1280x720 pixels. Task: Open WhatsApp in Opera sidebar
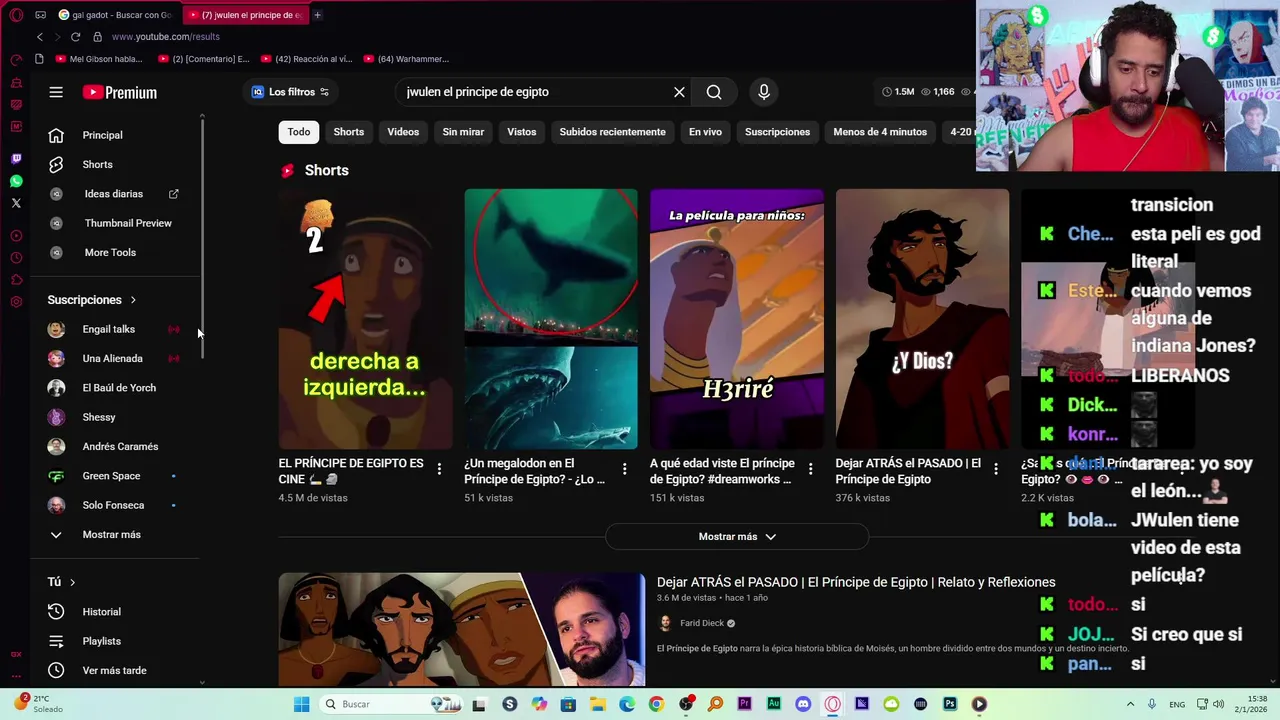point(16,181)
